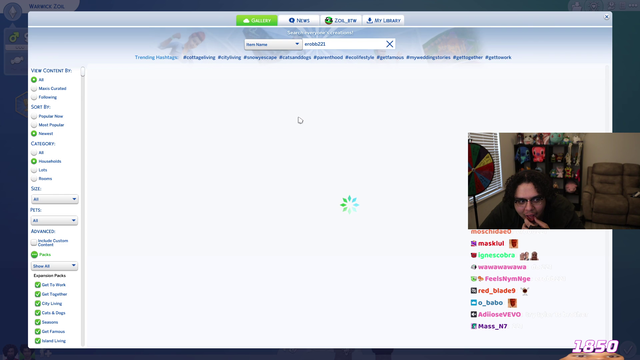Click the search text field containing erobb221
Image resolution: width=640 pixels, height=360 pixels.
point(343,44)
